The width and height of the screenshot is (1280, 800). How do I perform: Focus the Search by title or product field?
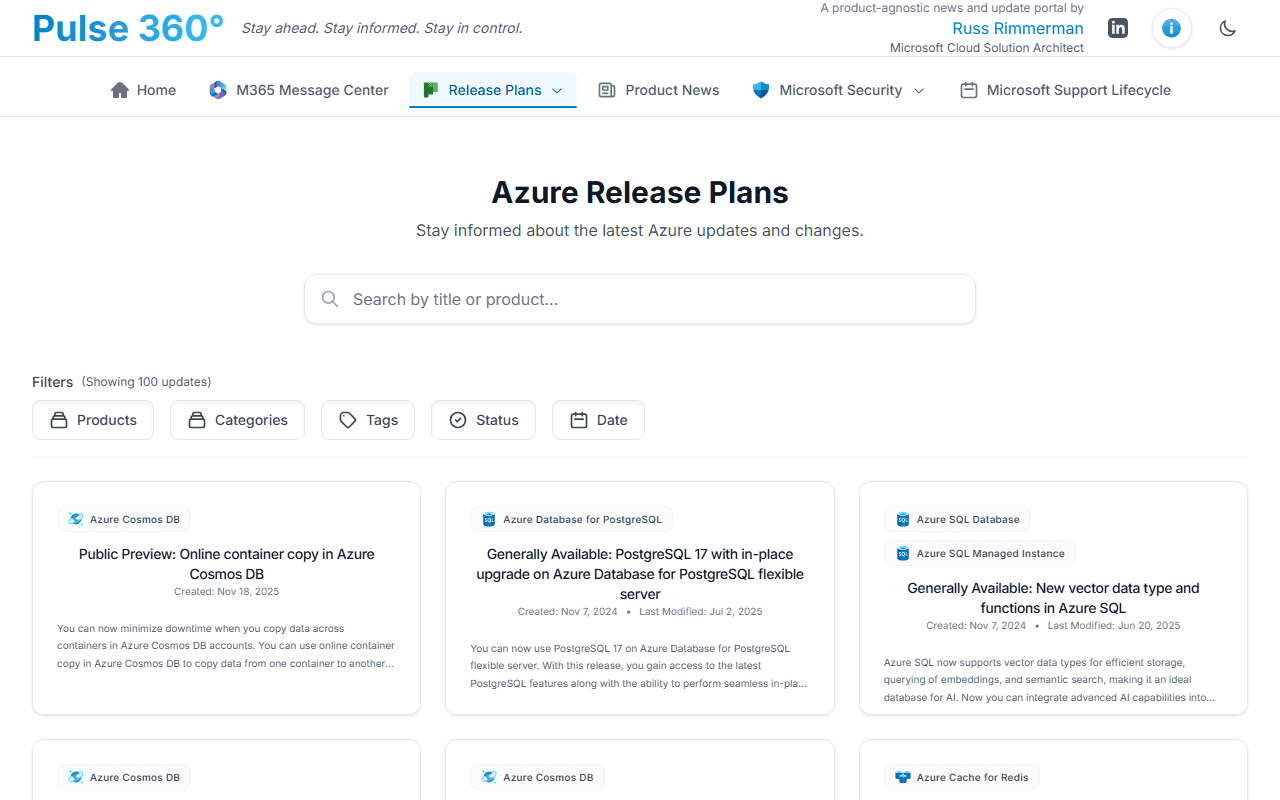pos(640,299)
